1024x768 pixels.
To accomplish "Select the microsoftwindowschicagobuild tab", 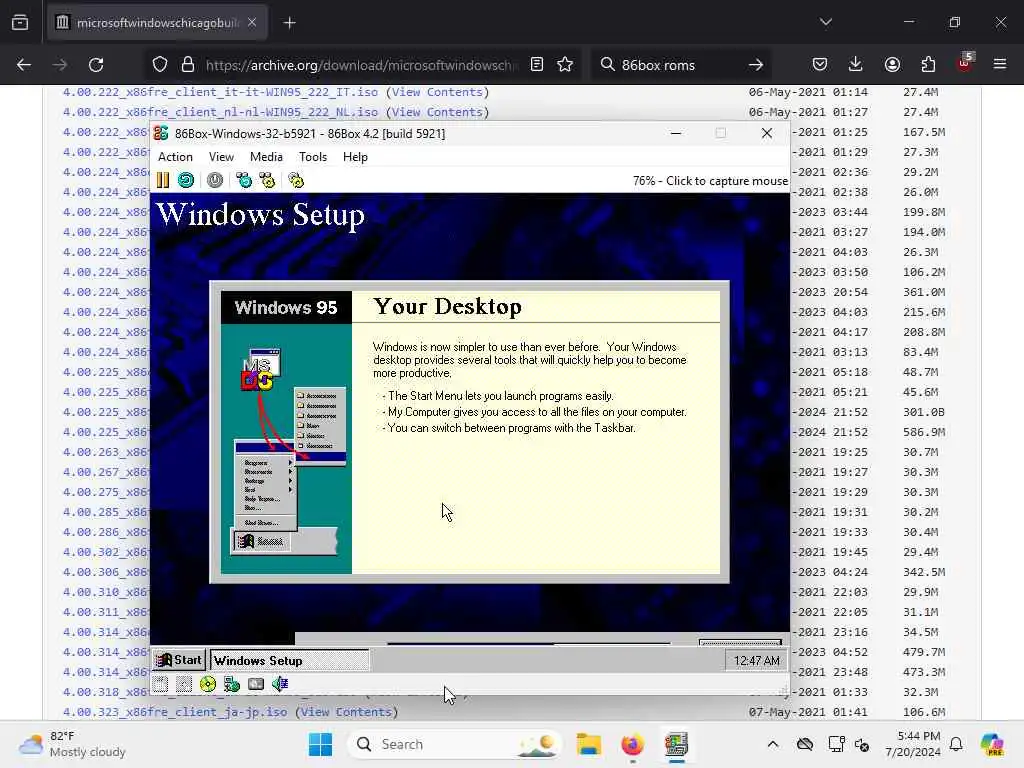I will point(157,23).
